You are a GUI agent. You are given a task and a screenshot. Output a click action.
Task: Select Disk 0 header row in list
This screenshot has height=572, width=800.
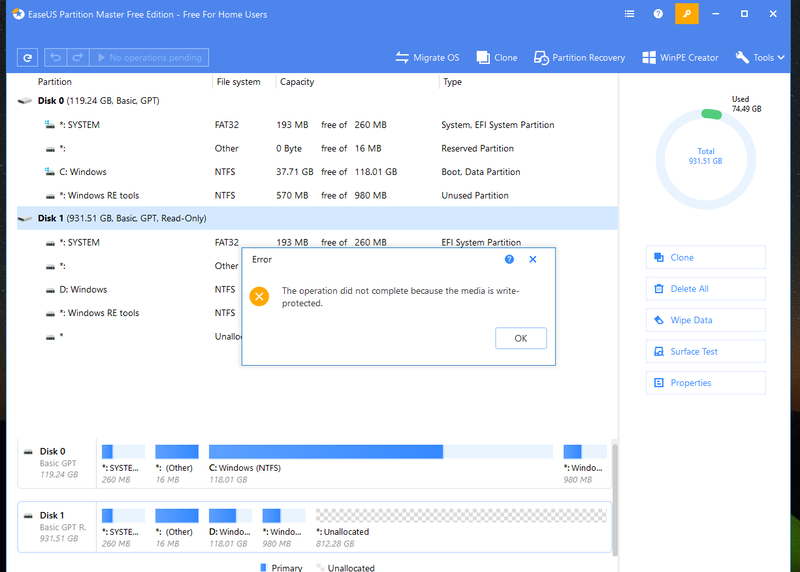(317, 101)
